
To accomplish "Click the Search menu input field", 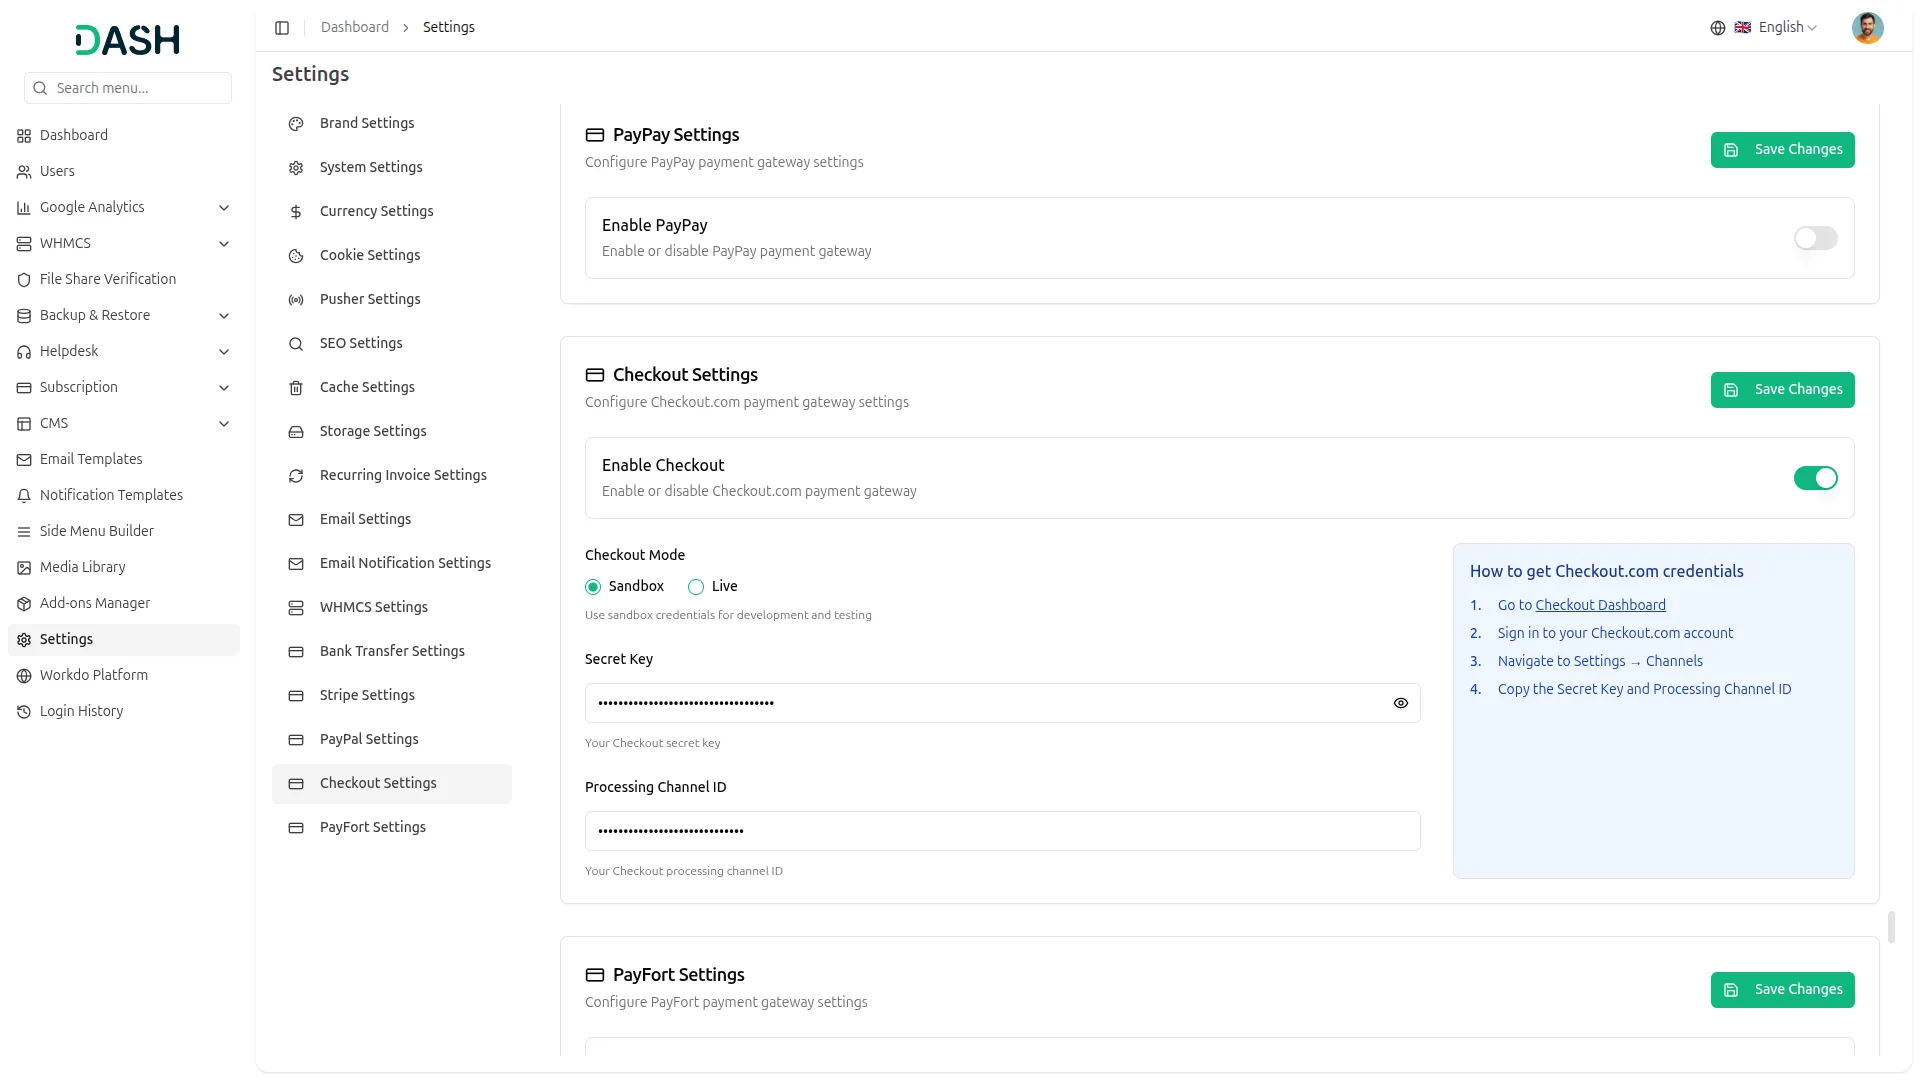I will [x=128, y=88].
